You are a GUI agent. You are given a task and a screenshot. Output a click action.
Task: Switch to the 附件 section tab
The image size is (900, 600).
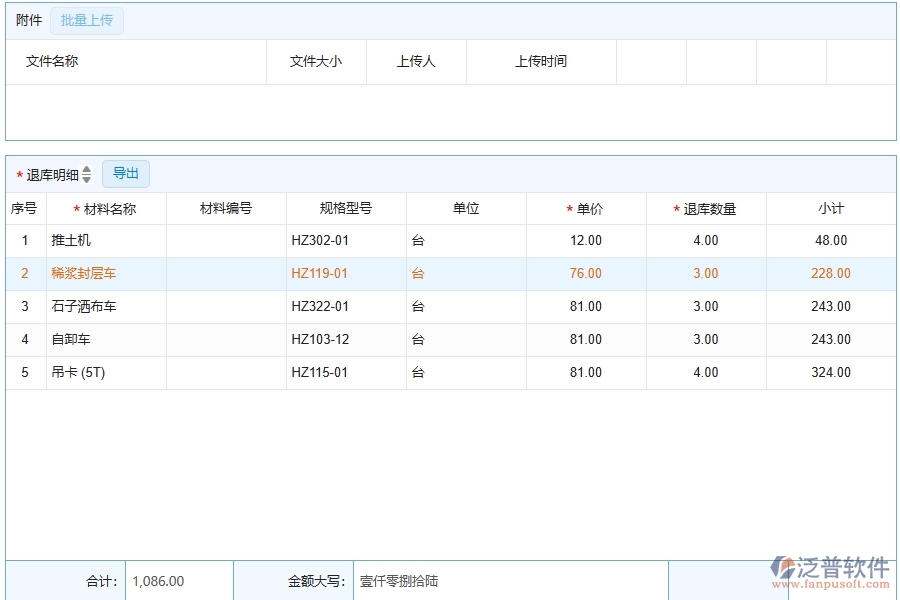pyautogui.click(x=29, y=20)
